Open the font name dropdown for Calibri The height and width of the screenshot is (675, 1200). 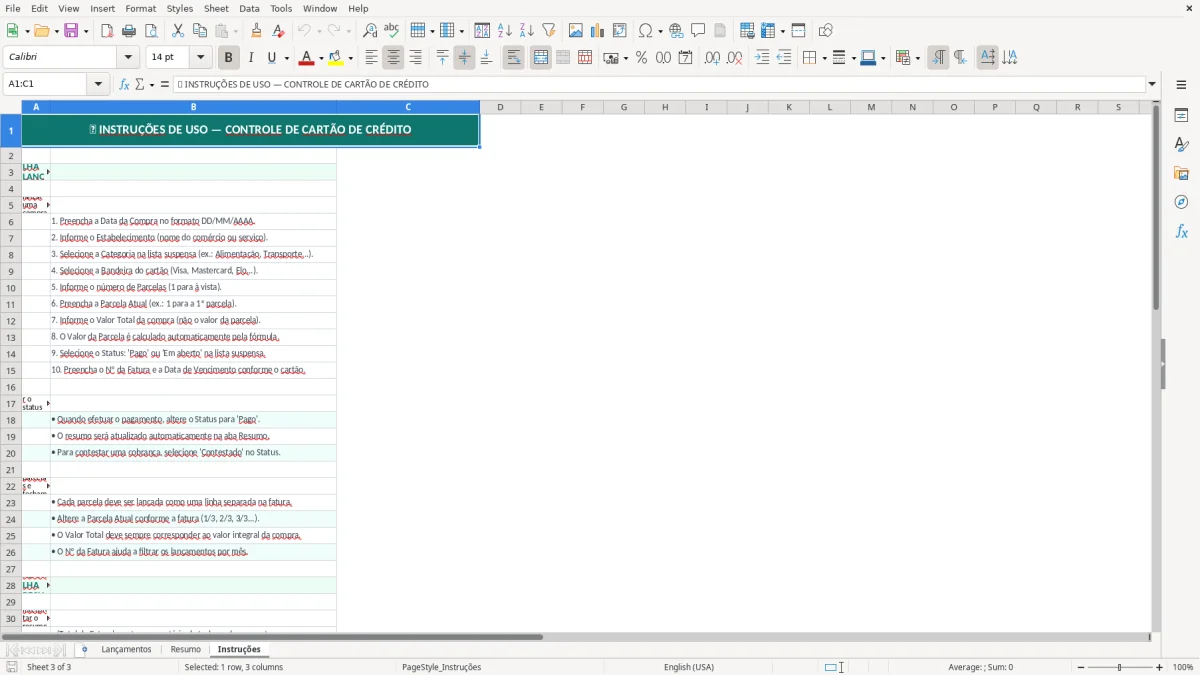click(127, 58)
